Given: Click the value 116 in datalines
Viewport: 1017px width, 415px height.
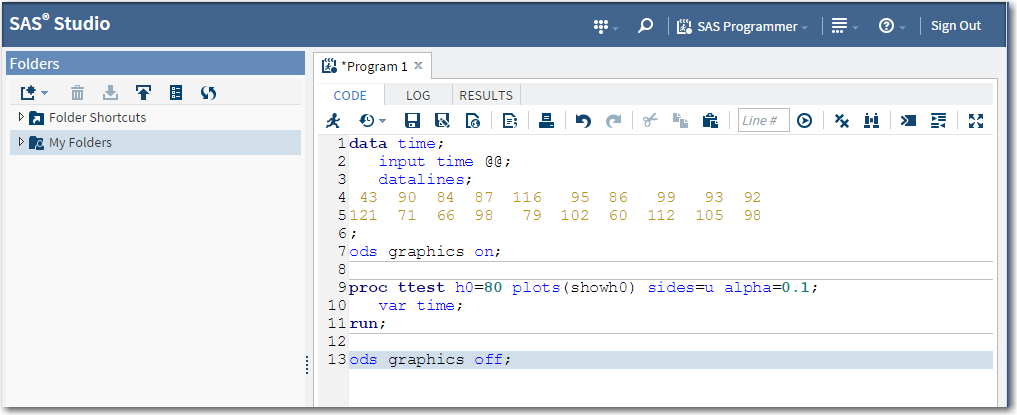Looking at the screenshot, I should (x=527, y=198).
